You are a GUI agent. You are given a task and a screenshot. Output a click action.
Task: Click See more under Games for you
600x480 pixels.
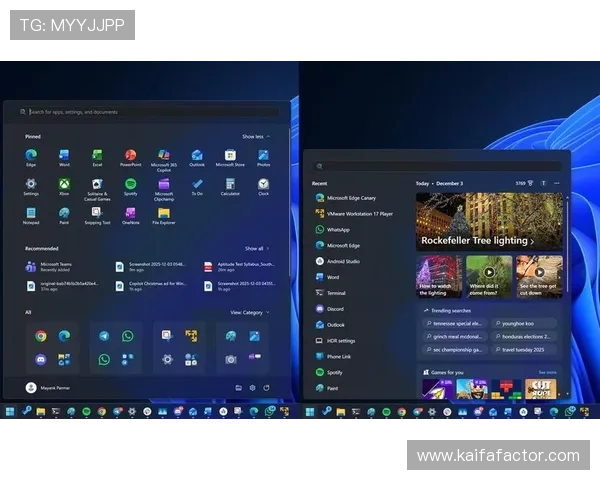(x=547, y=372)
